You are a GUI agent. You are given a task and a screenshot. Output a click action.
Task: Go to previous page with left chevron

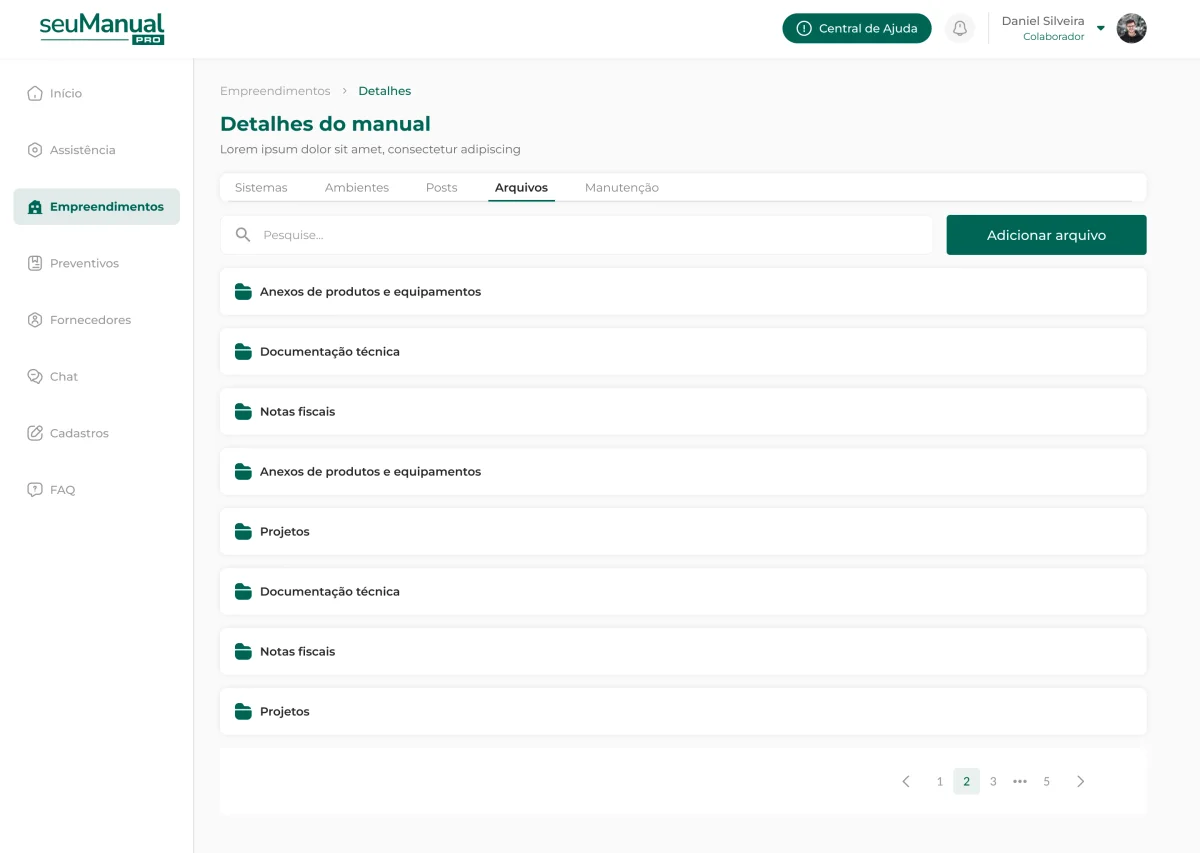click(906, 781)
